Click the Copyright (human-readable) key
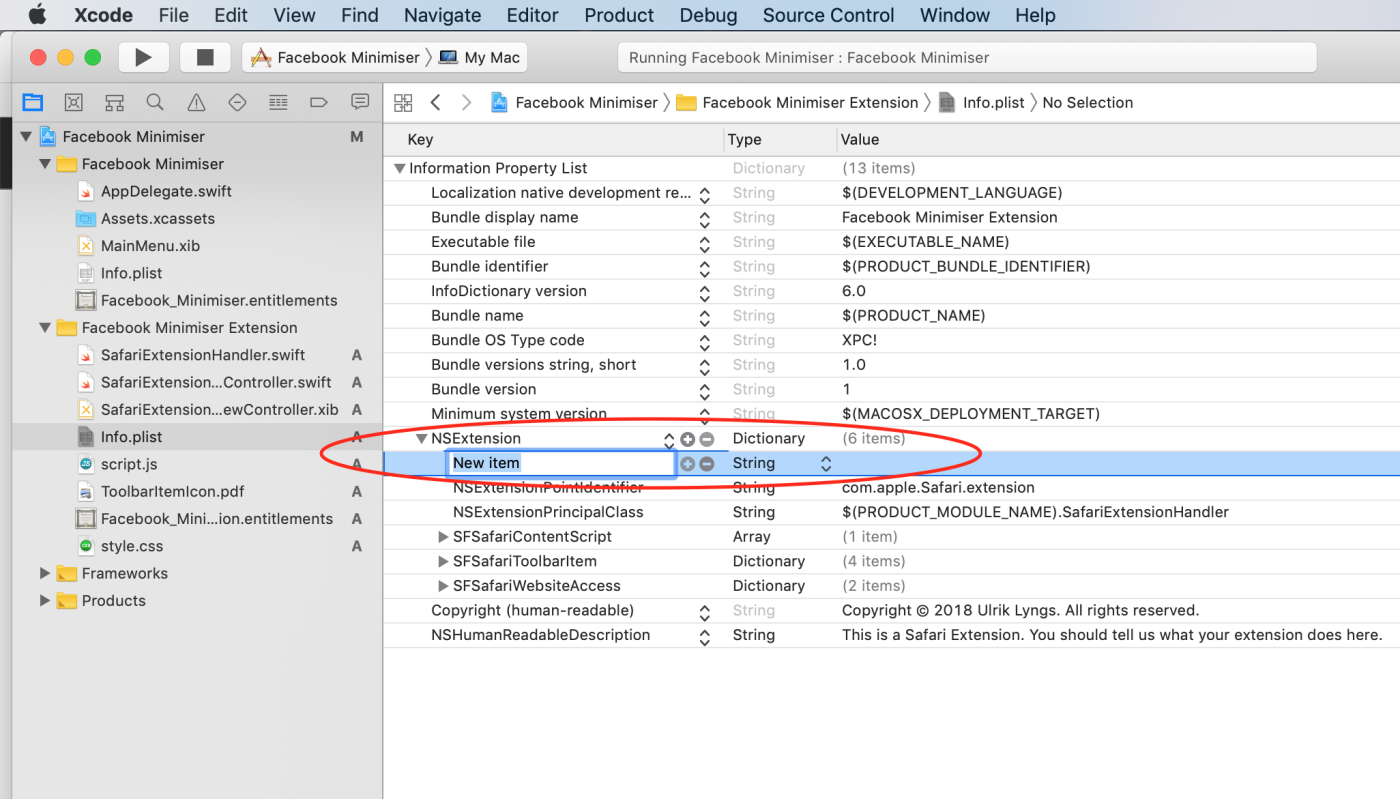Screen dimensions: 1400x799 533,610
